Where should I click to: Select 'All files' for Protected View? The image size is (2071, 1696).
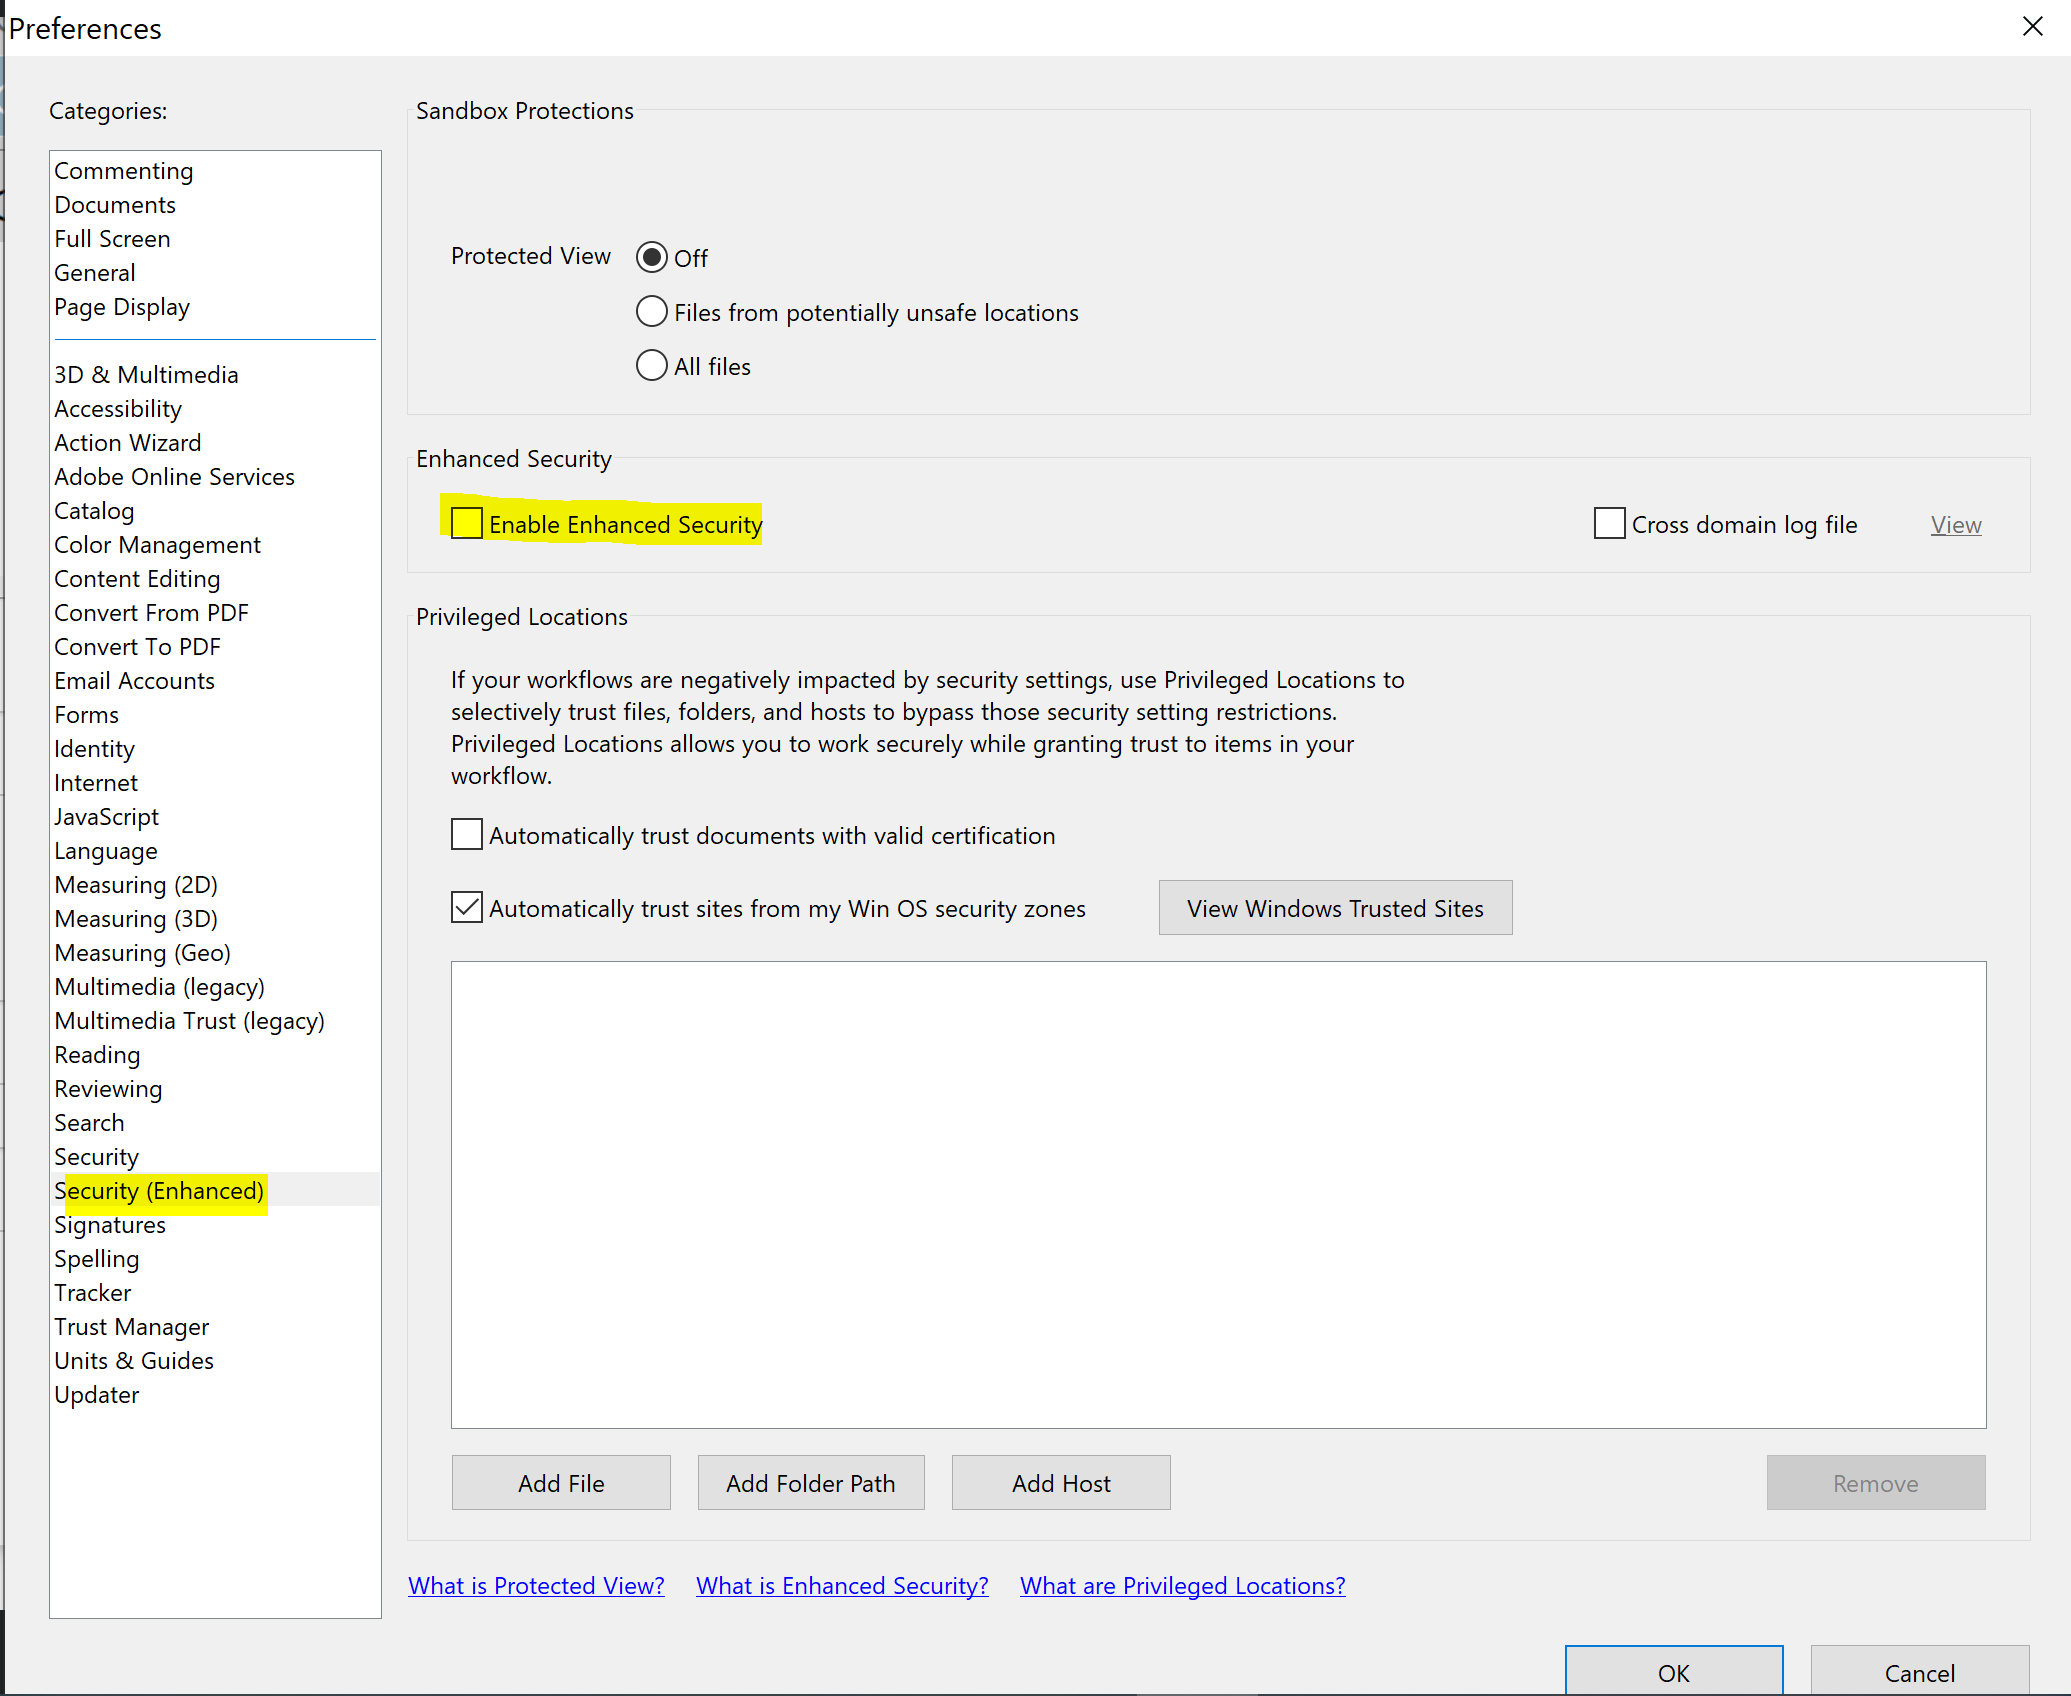pyautogui.click(x=652, y=366)
